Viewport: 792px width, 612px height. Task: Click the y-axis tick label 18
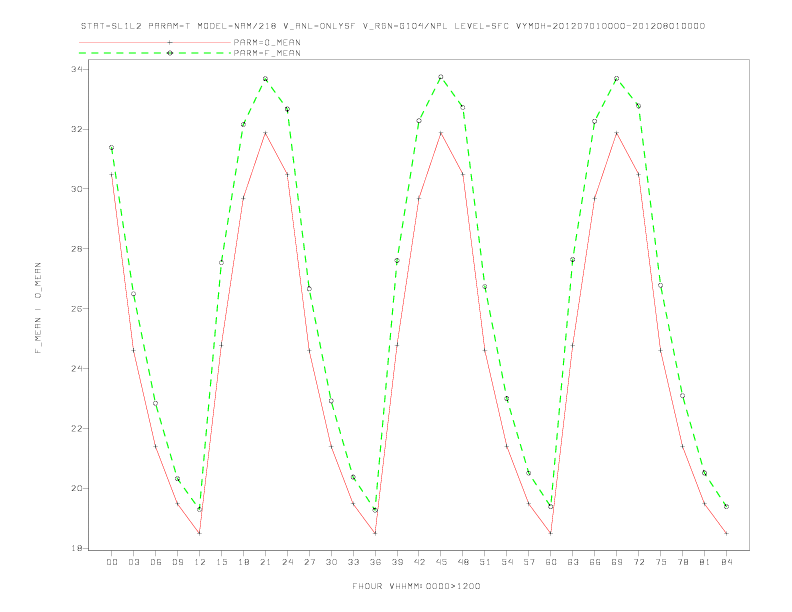click(76, 548)
